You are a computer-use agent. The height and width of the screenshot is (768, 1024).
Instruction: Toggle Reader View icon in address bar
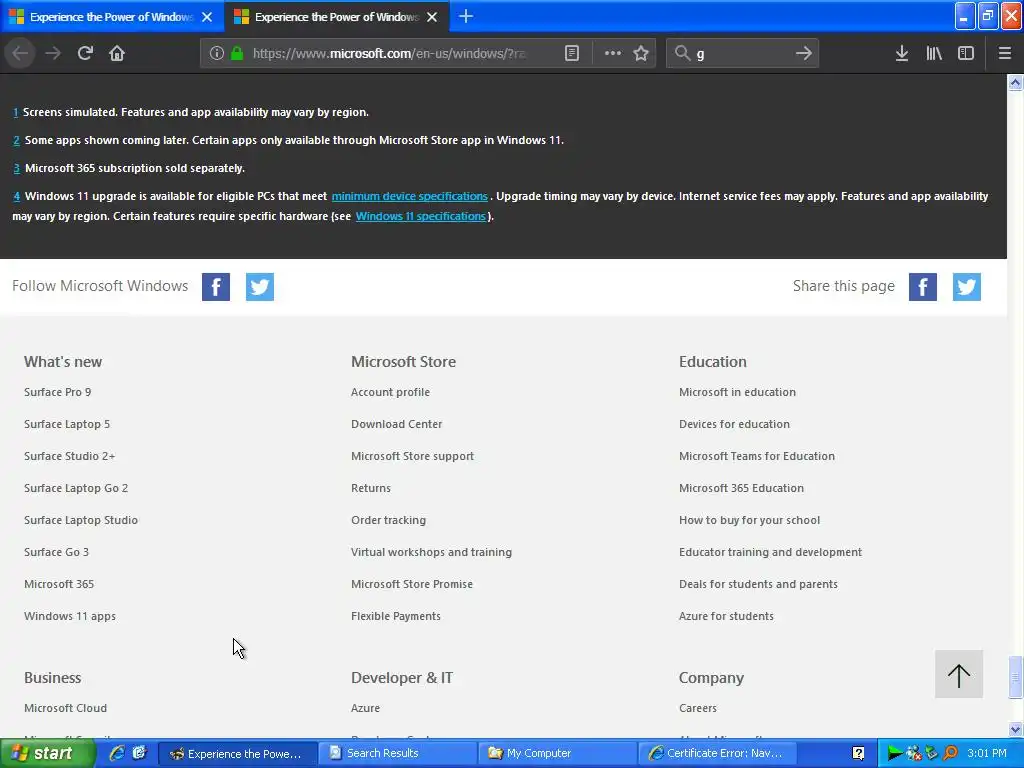coord(572,53)
